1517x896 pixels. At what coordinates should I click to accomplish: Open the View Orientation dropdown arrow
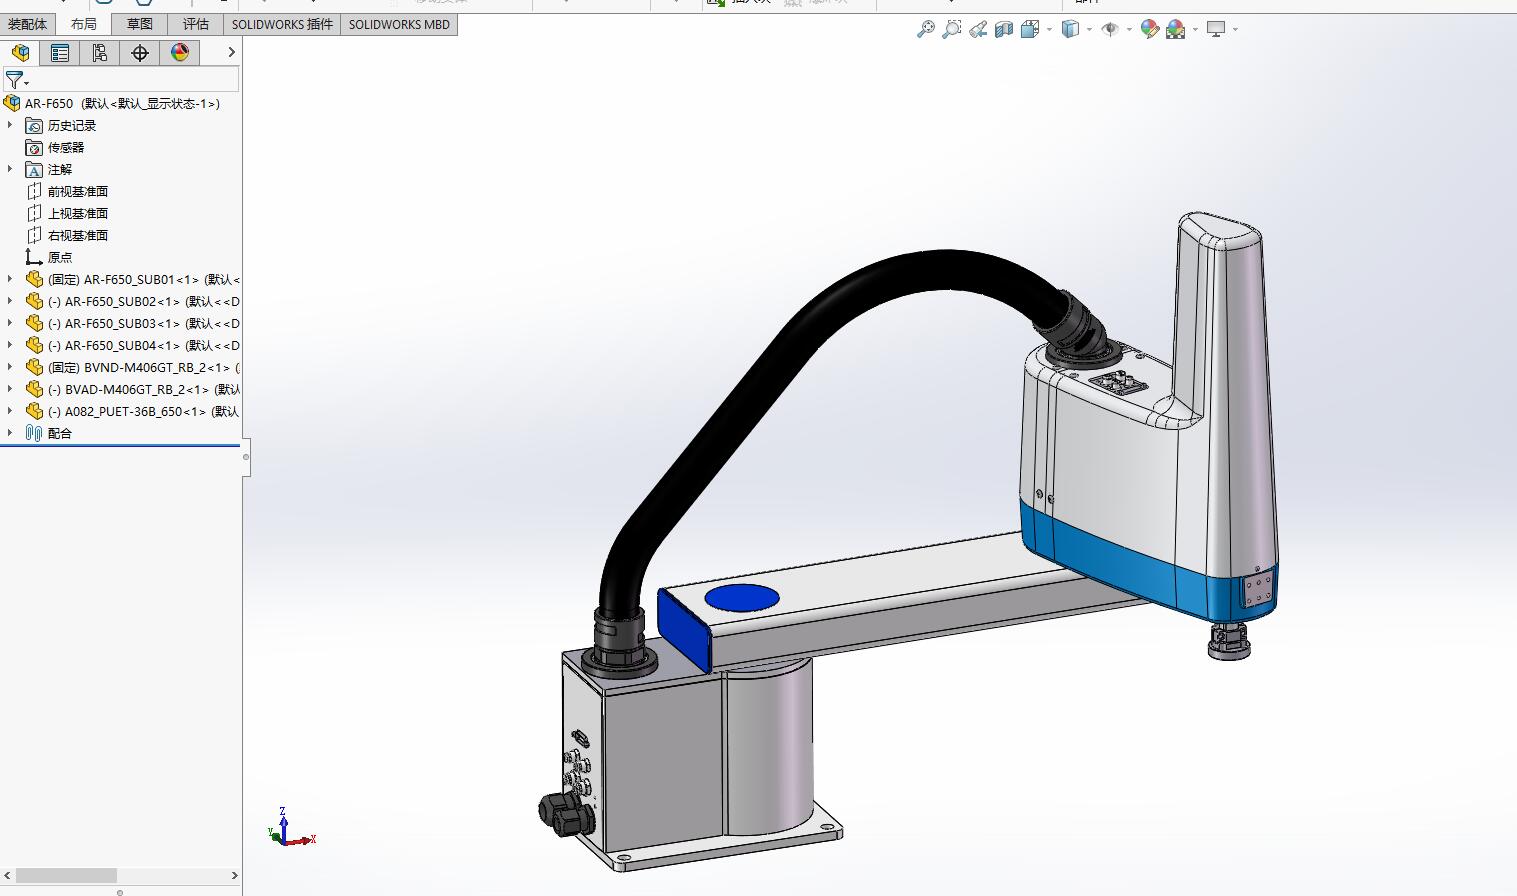[x=1049, y=29]
